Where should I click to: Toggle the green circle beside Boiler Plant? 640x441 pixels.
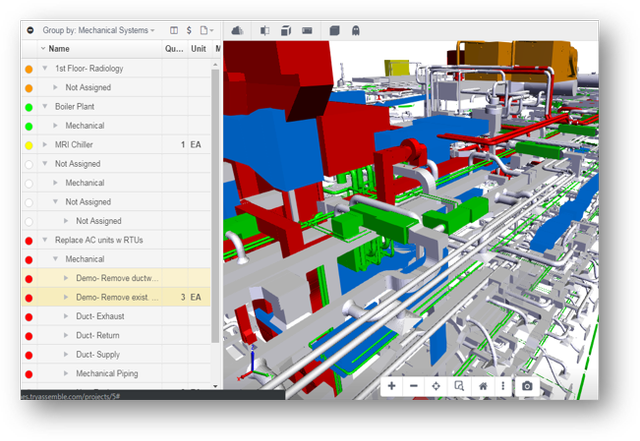[x=29, y=107]
